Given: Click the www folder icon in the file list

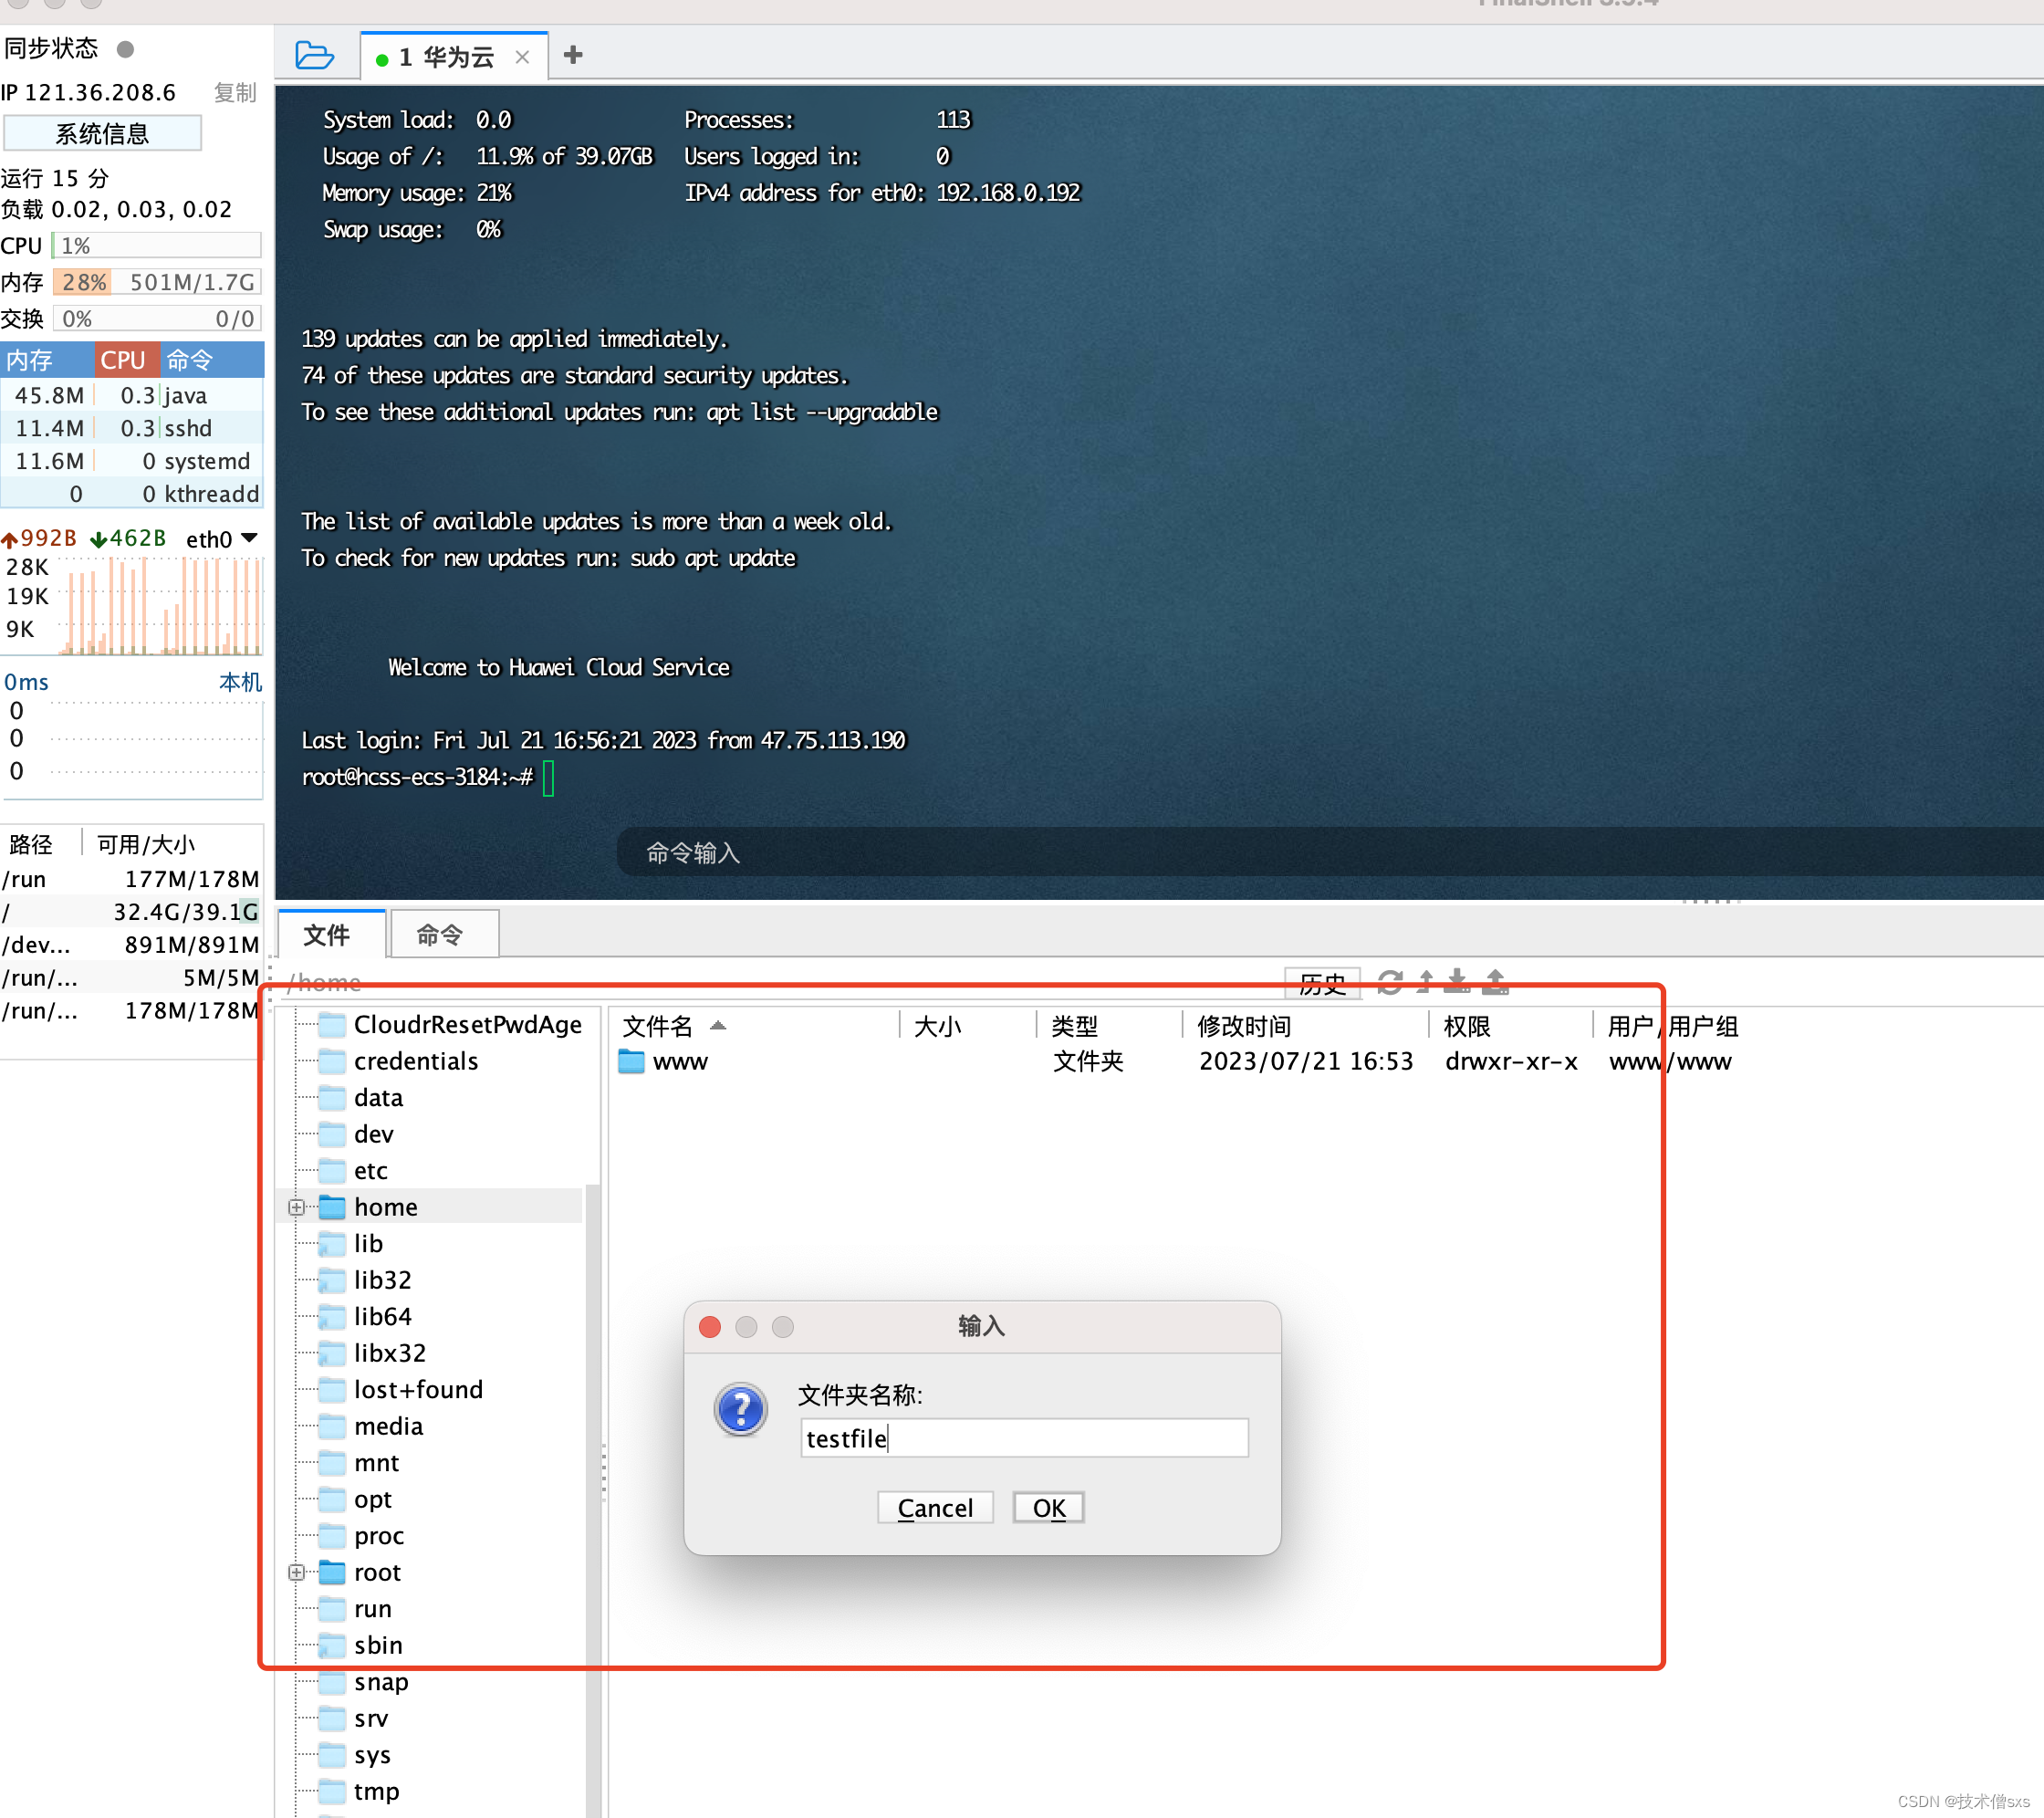Looking at the screenshot, I should tap(631, 1061).
